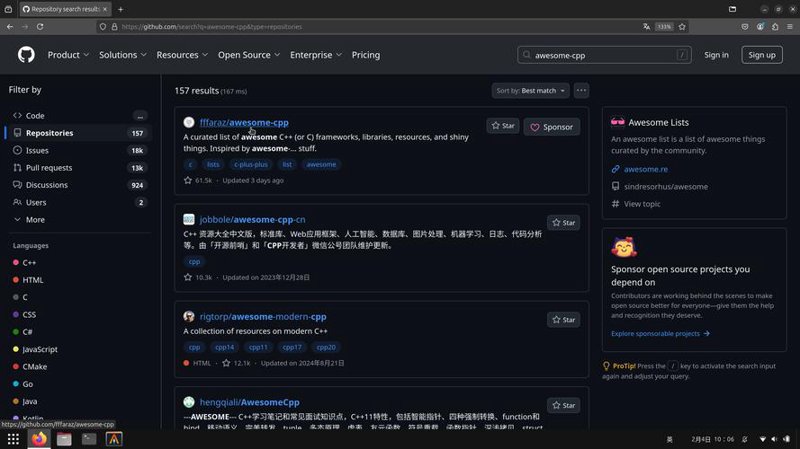Image resolution: width=800 pixels, height=449 pixels.
Task: Focus the awesome-cpp search field
Action: coord(604,55)
